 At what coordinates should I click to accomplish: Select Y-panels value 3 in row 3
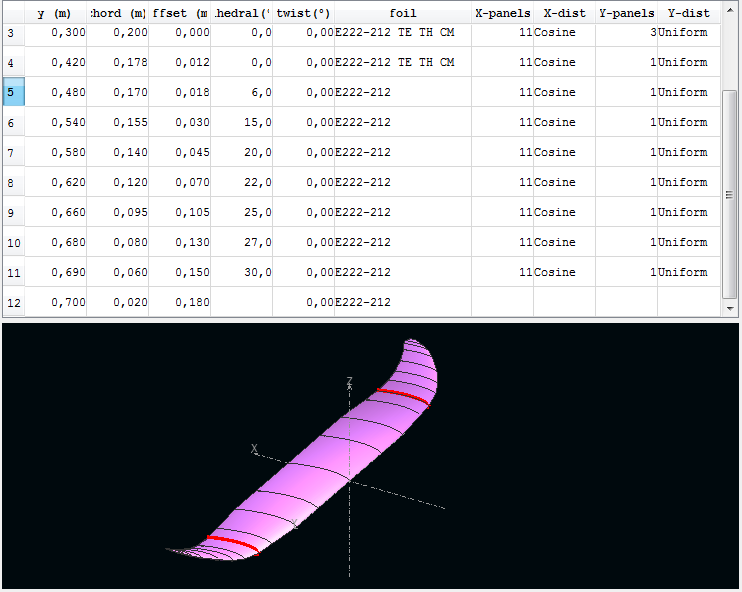[x=626, y=32]
